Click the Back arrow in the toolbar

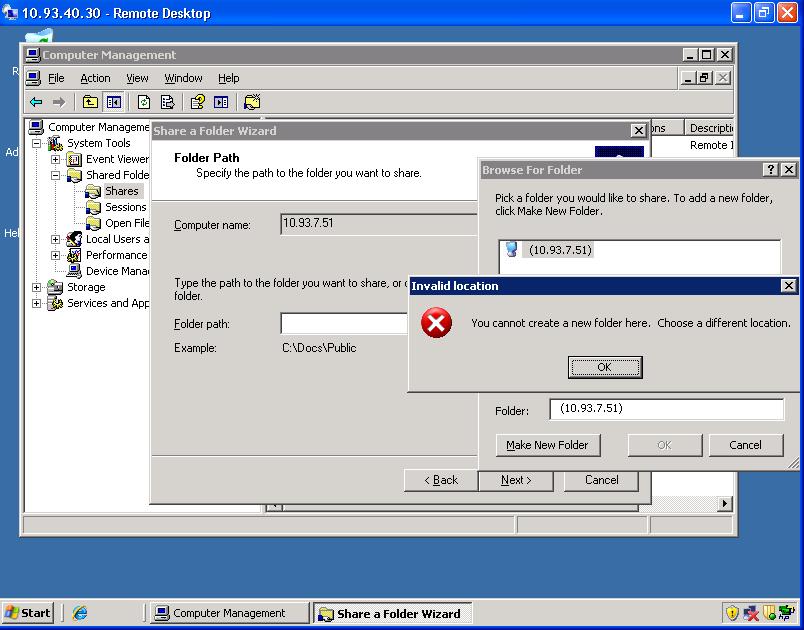click(x=36, y=102)
